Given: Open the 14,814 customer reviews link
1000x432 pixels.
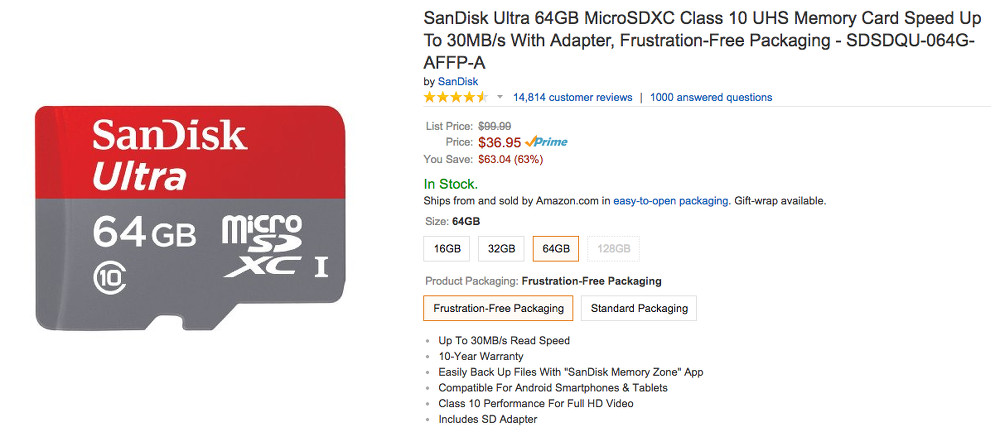Looking at the screenshot, I should pos(572,98).
